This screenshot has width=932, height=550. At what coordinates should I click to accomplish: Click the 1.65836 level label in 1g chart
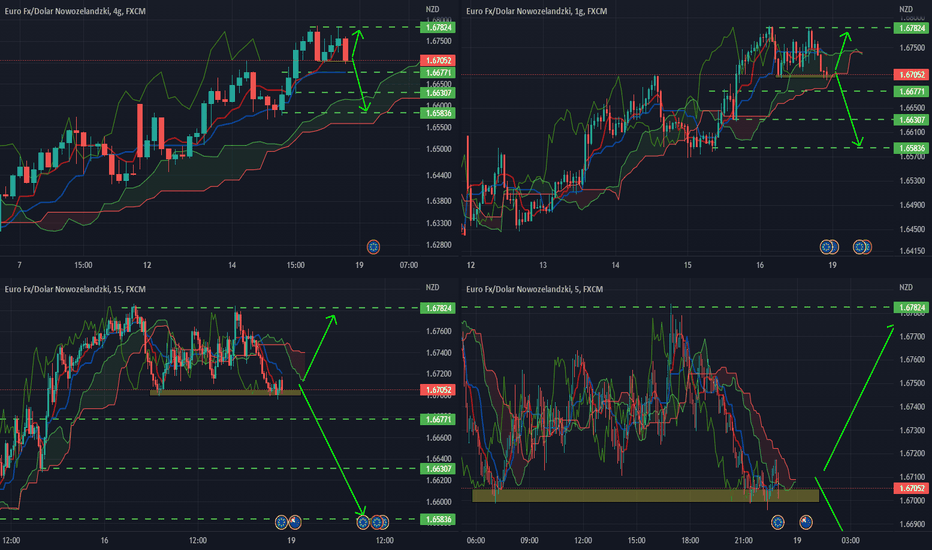[x=911, y=148]
